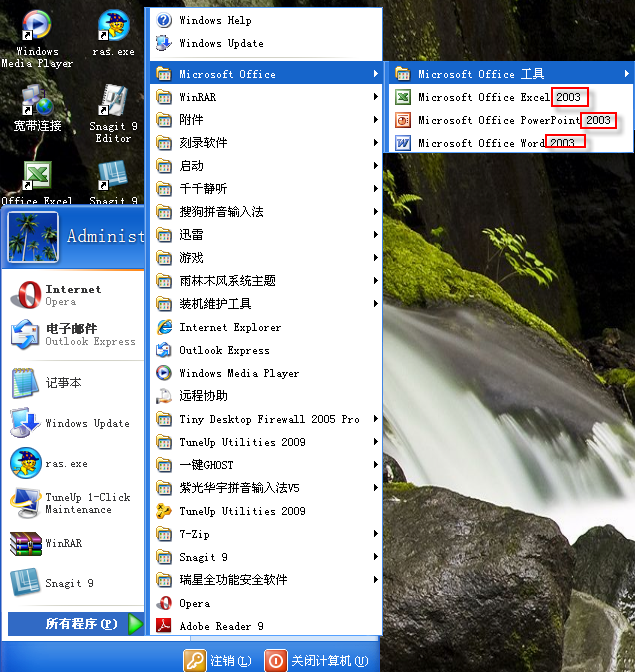The image size is (635, 672).
Task: Launch Internet Explorer from programs list
Action: 266,327
